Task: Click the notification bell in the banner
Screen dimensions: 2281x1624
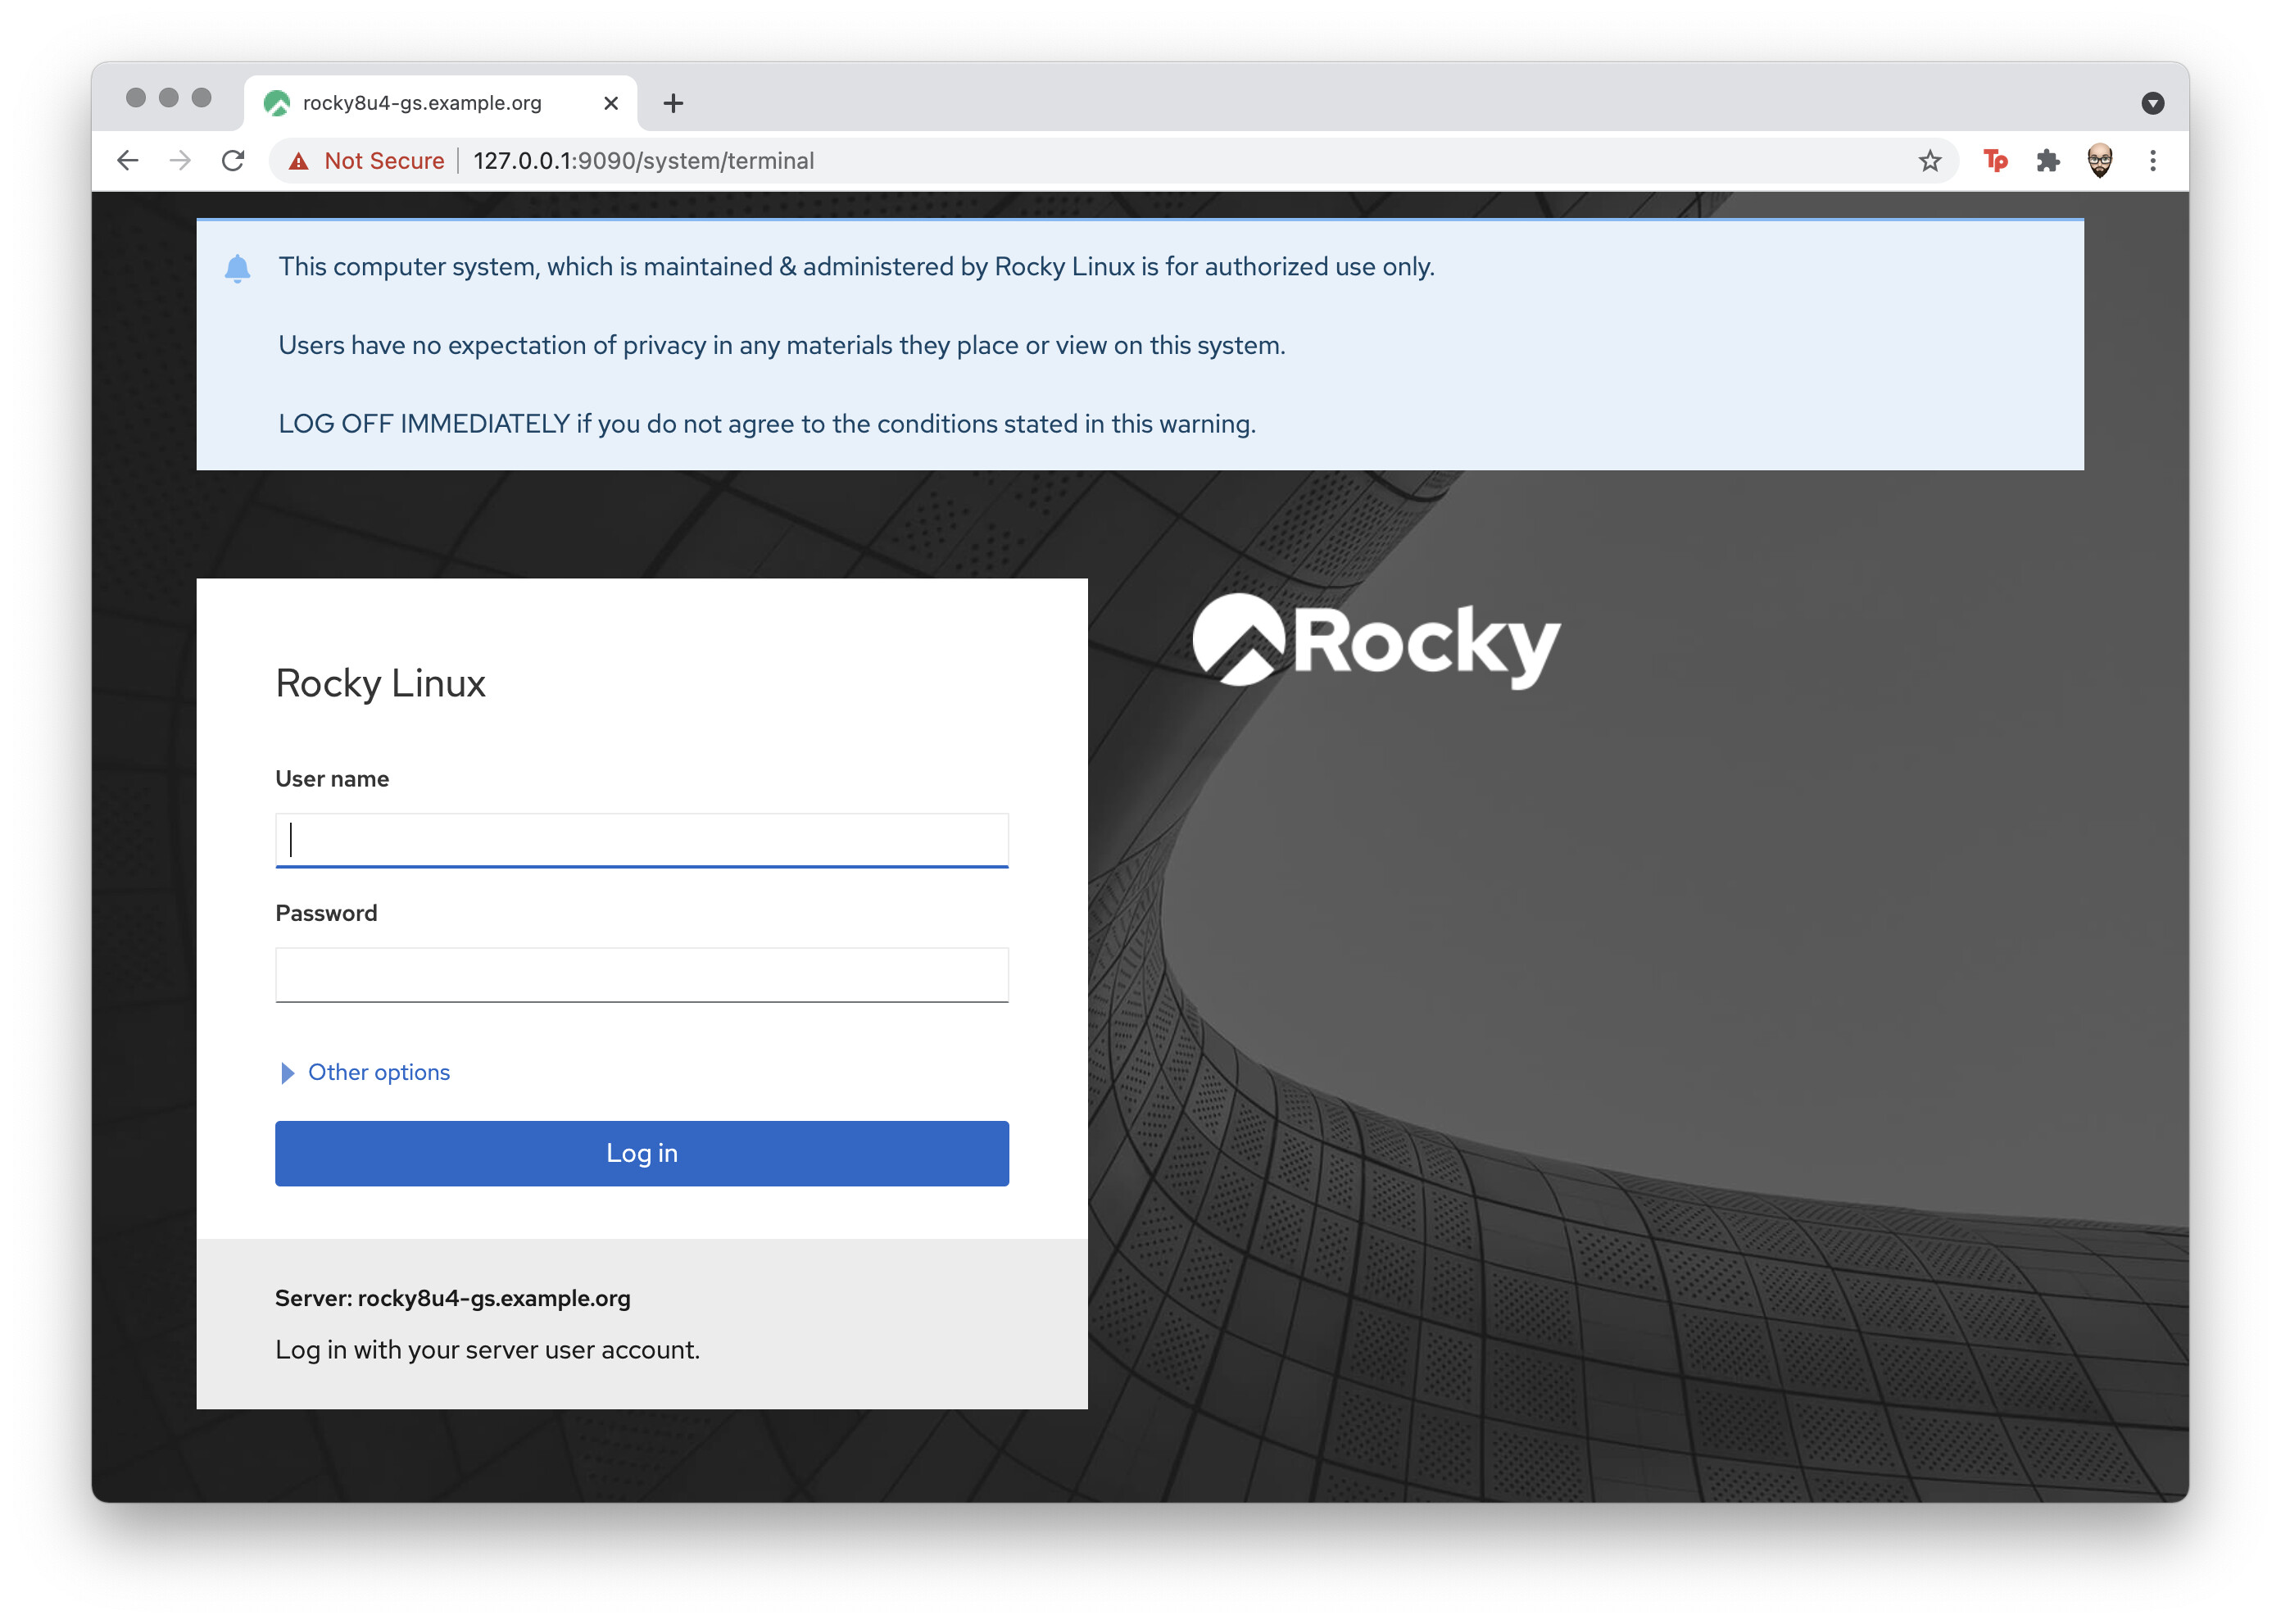Action: [x=237, y=268]
